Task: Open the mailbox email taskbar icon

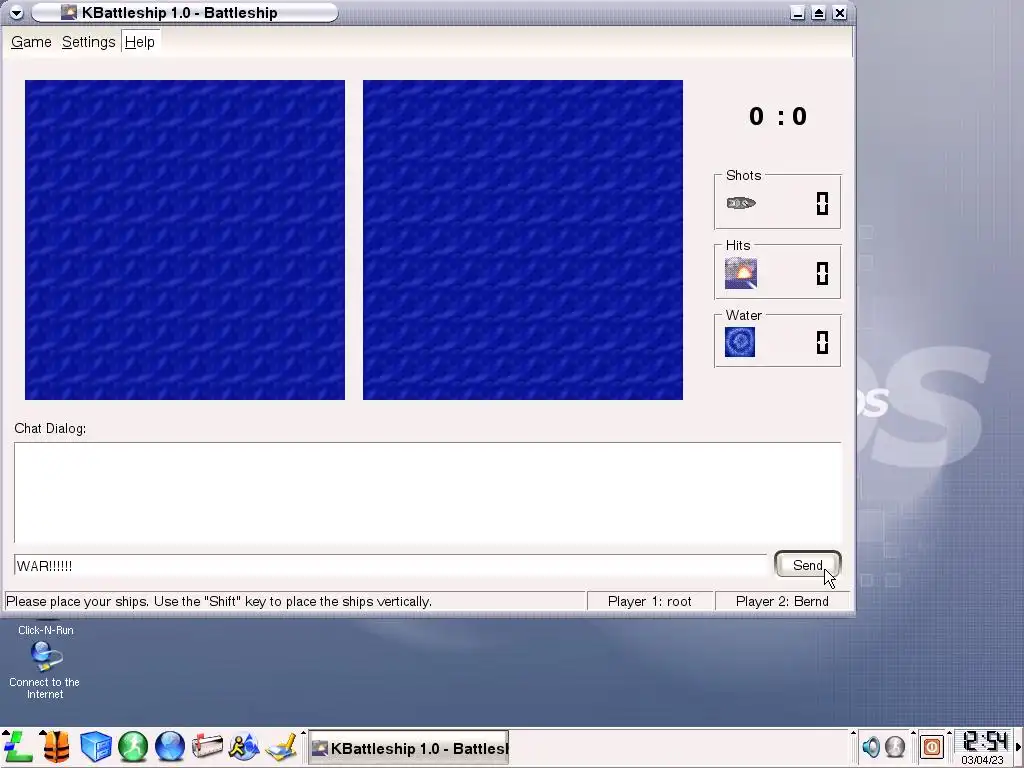Action: 208,746
